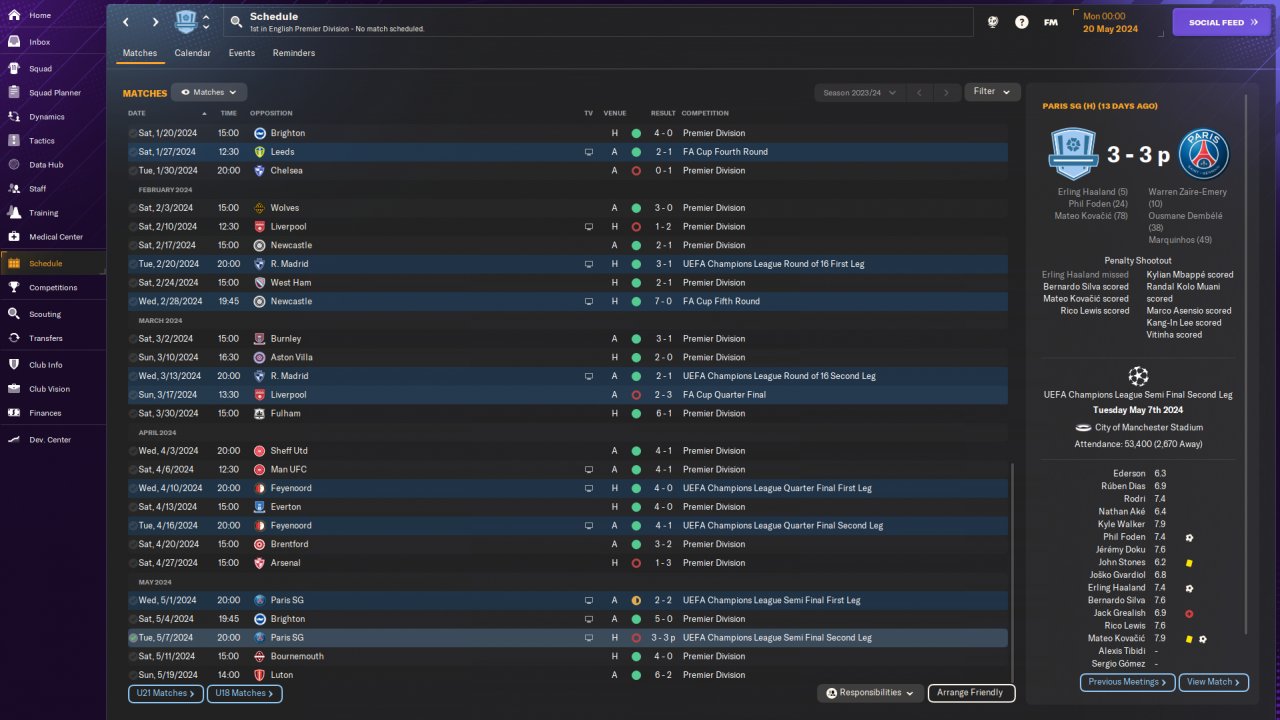Open the Transfers sidebar icon

(x=14, y=338)
